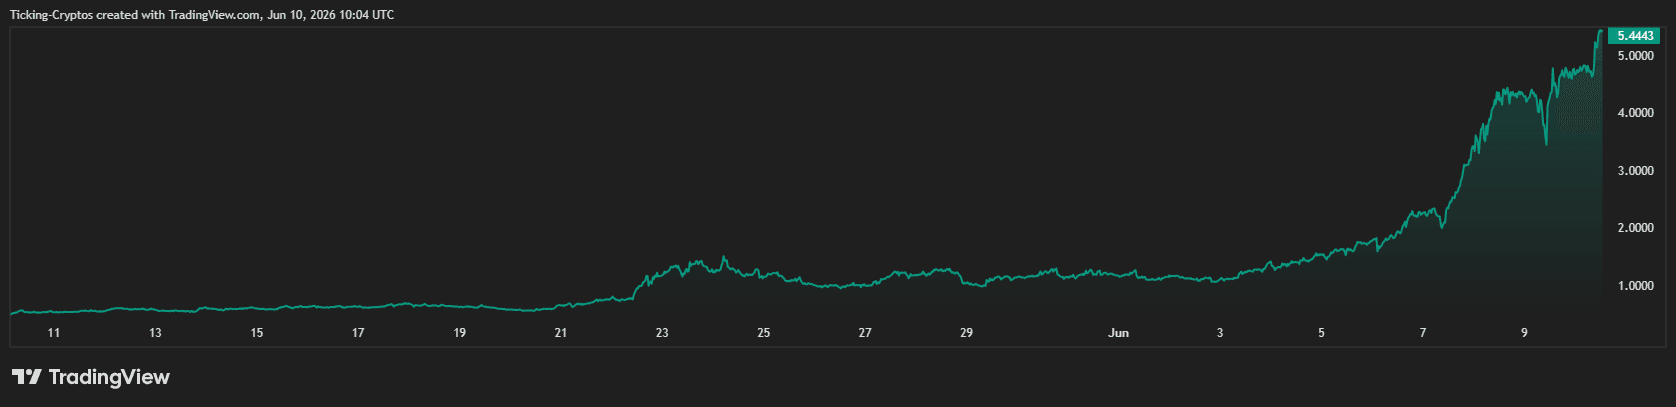Screen dimensions: 1676x407
Task: Select the date label 9 on time axis
Action: pyautogui.click(x=1525, y=333)
